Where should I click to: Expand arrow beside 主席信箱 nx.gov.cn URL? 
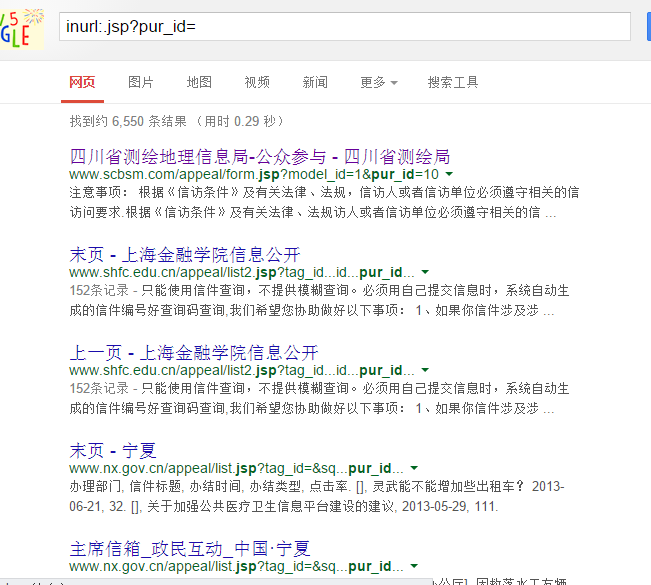[x=414, y=566]
